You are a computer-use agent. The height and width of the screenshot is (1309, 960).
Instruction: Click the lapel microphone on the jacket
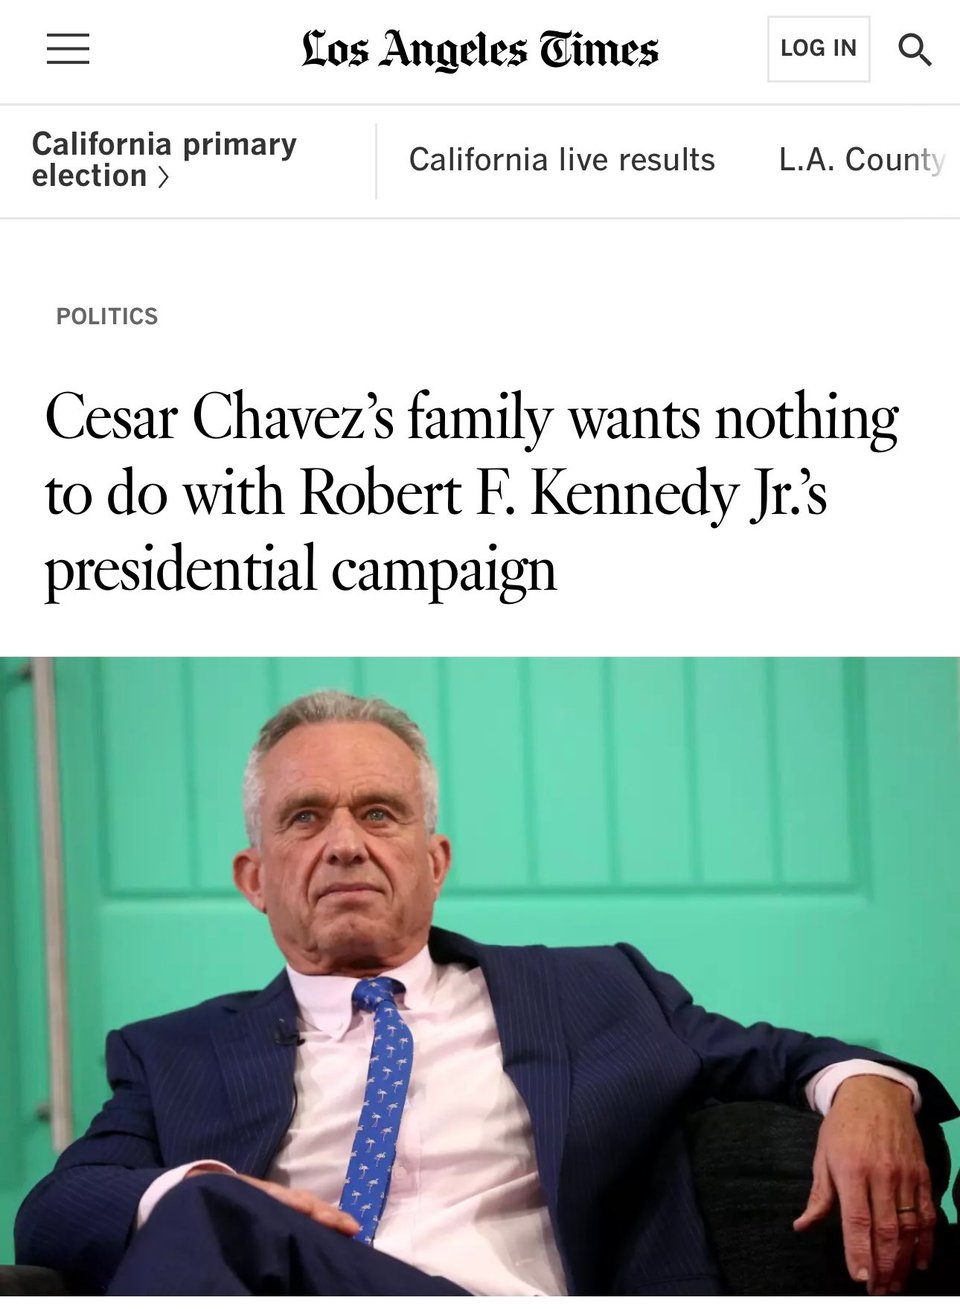click(291, 1037)
